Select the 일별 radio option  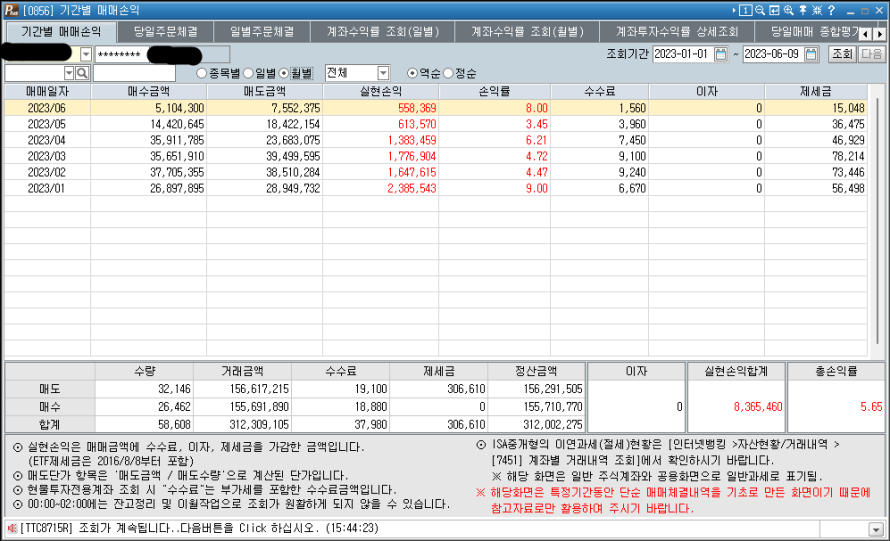point(249,73)
